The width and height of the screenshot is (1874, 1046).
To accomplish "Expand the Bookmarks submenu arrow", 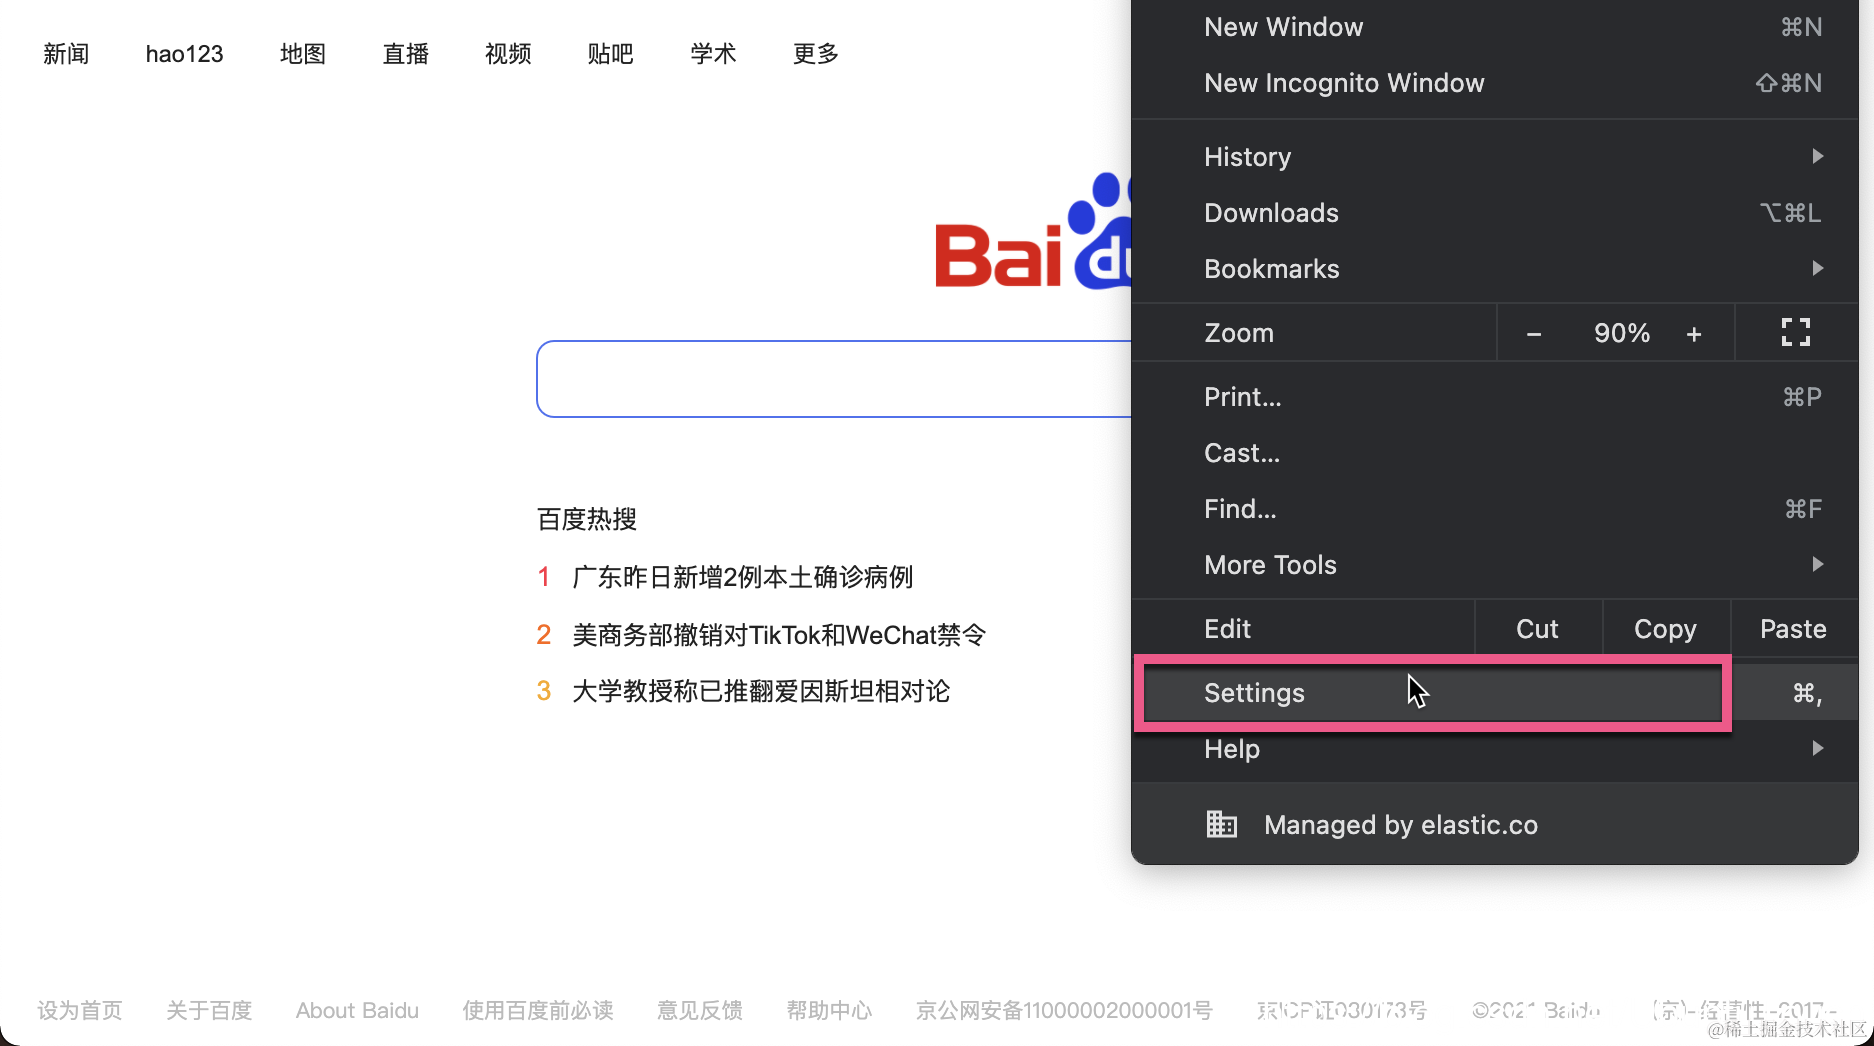I will click(1817, 268).
